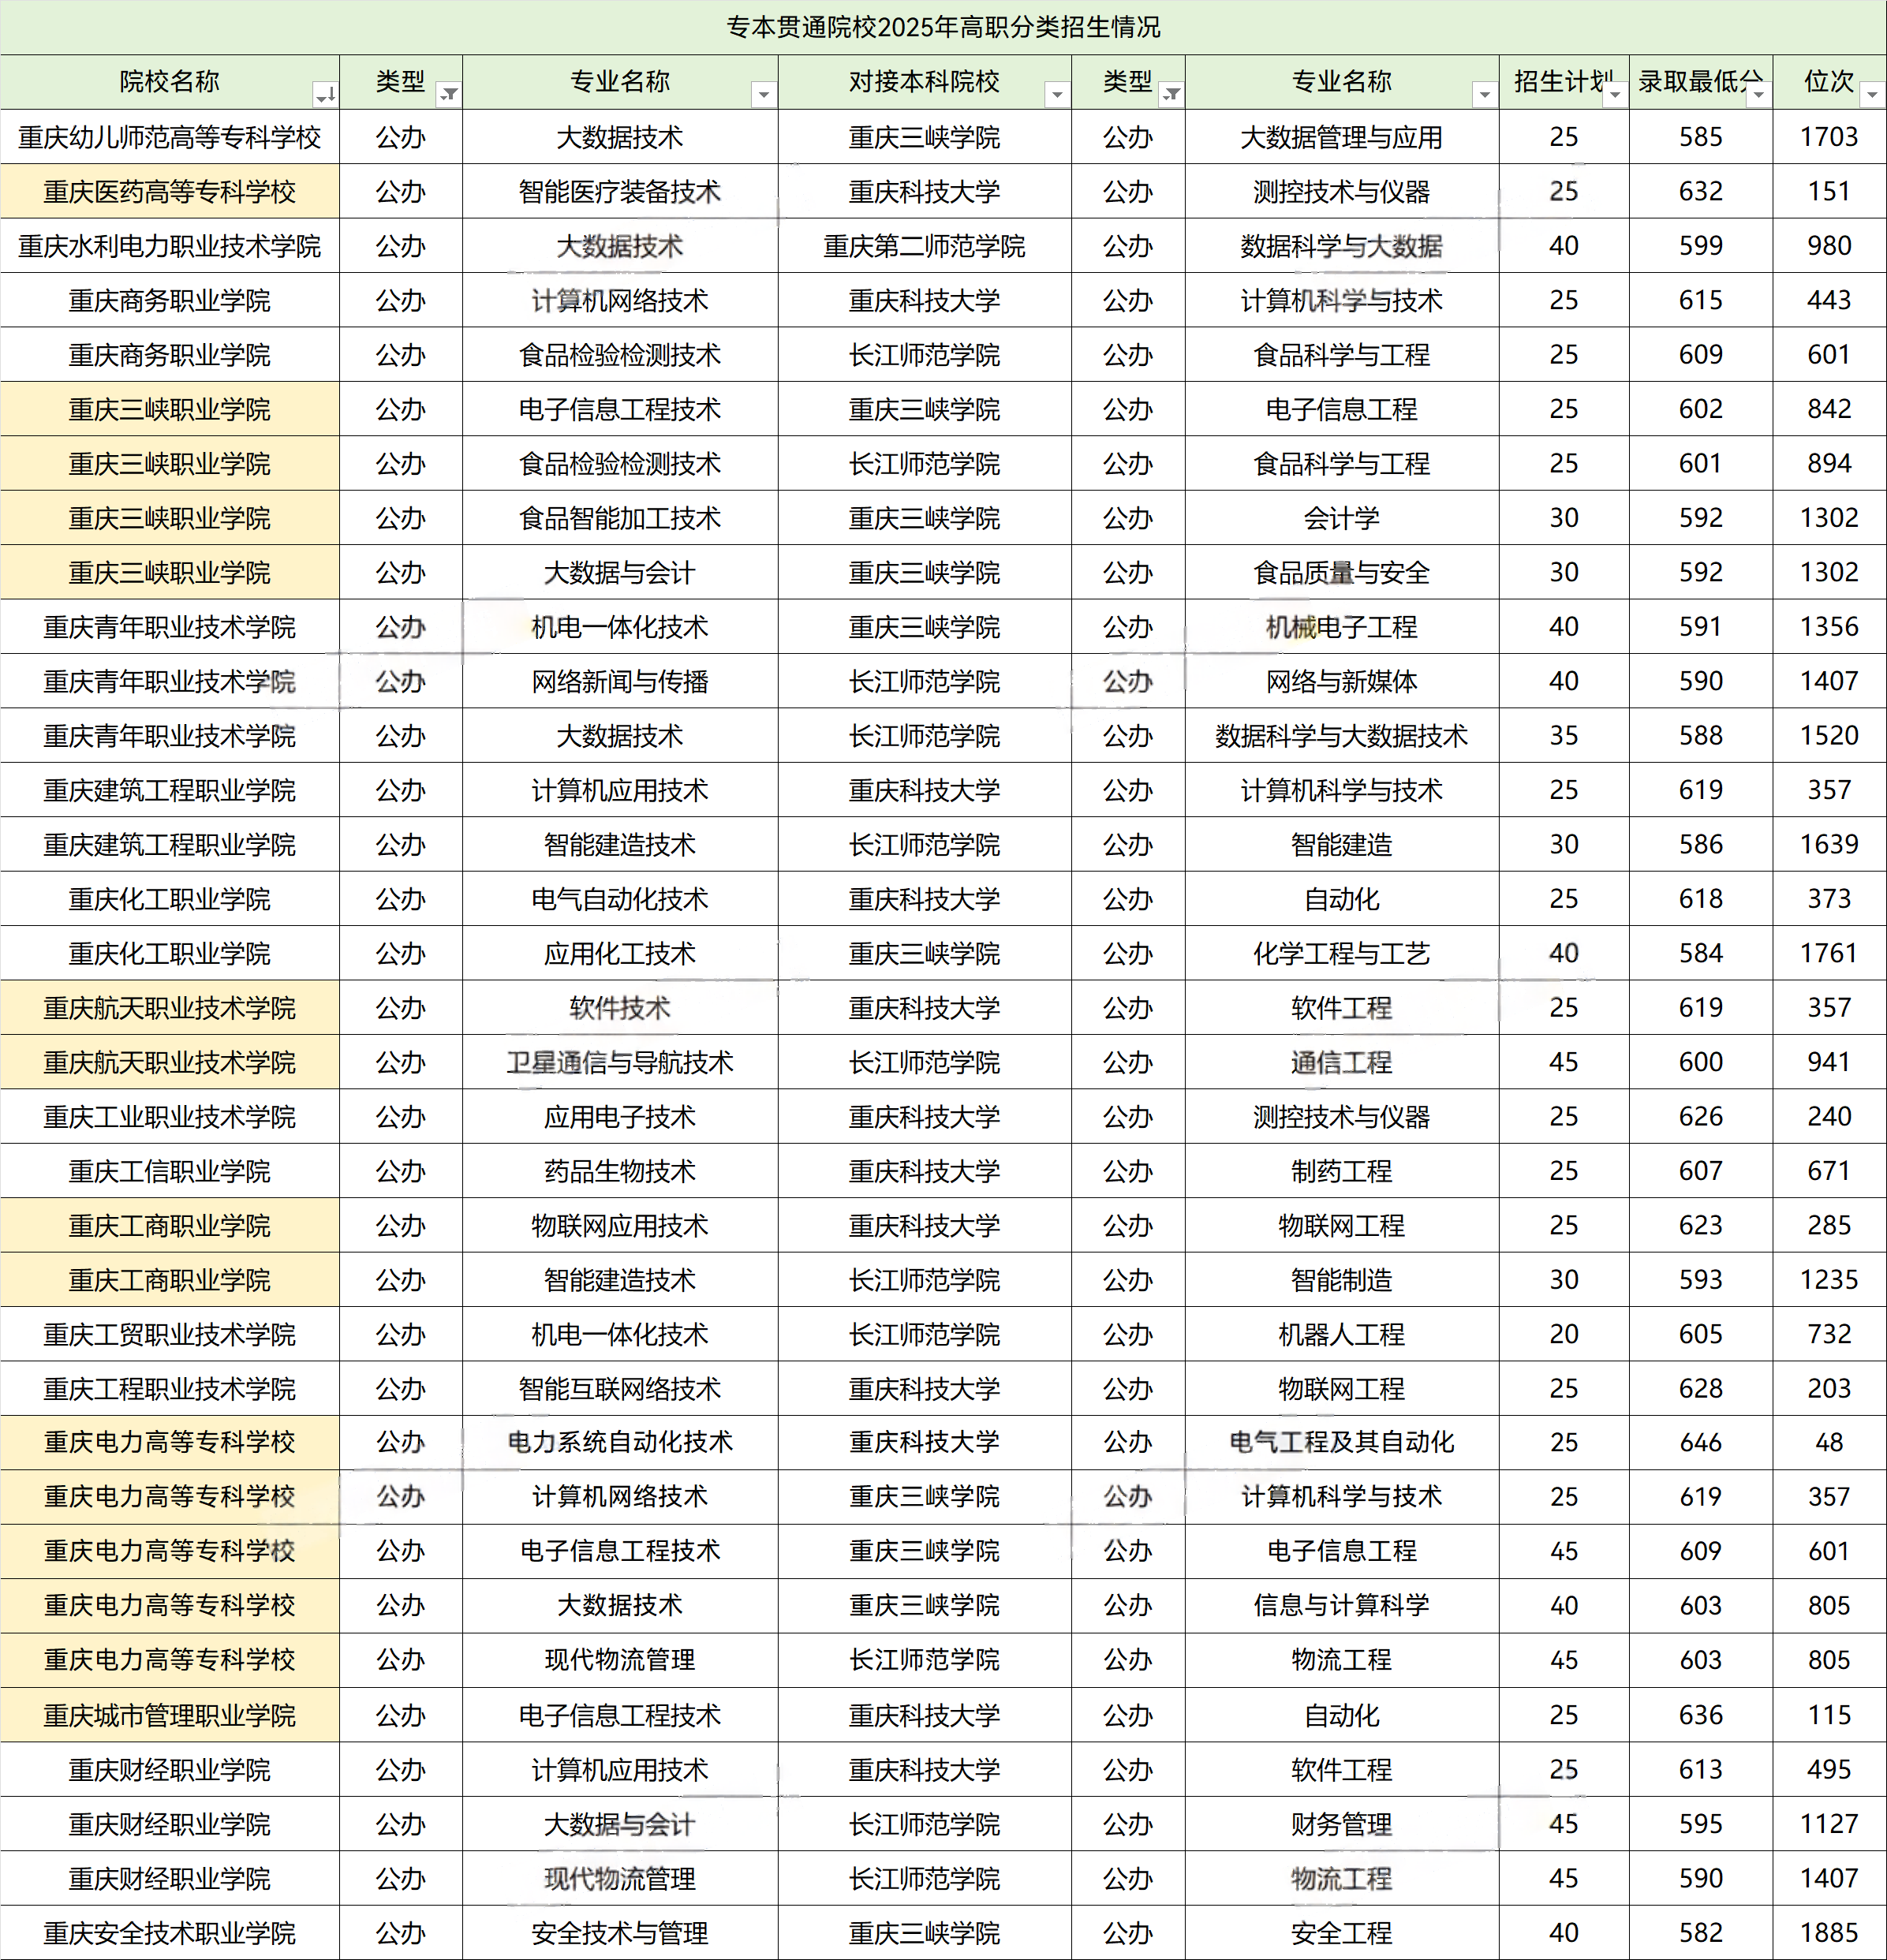Click the 卫星通信与导航技术 major cell
1887x1960 pixels.
click(620, 1062)
